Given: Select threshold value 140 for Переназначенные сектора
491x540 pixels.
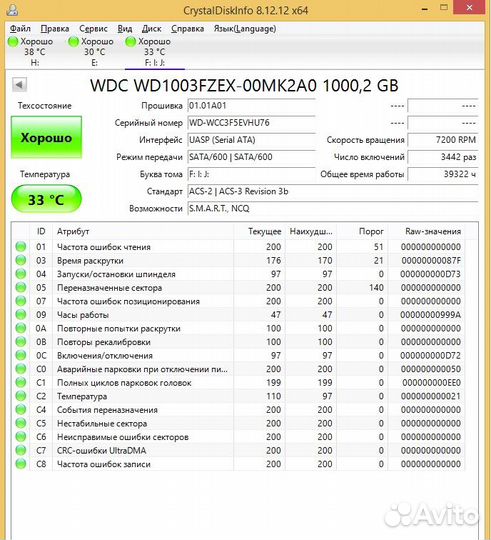Looking at the screenshot, I should (376, 288).
